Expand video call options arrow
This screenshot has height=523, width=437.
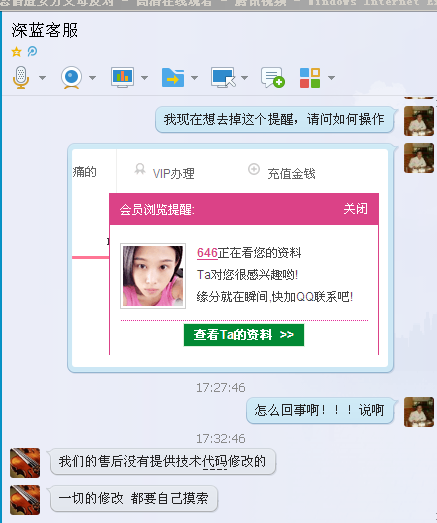tap(92, 78)
